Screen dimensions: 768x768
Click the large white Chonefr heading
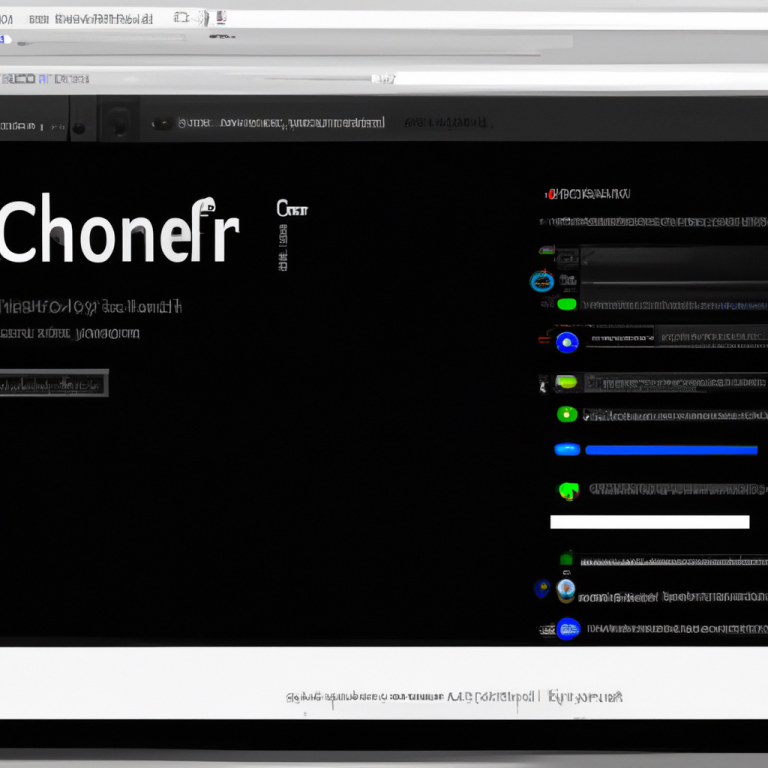(x=120, y=231)
